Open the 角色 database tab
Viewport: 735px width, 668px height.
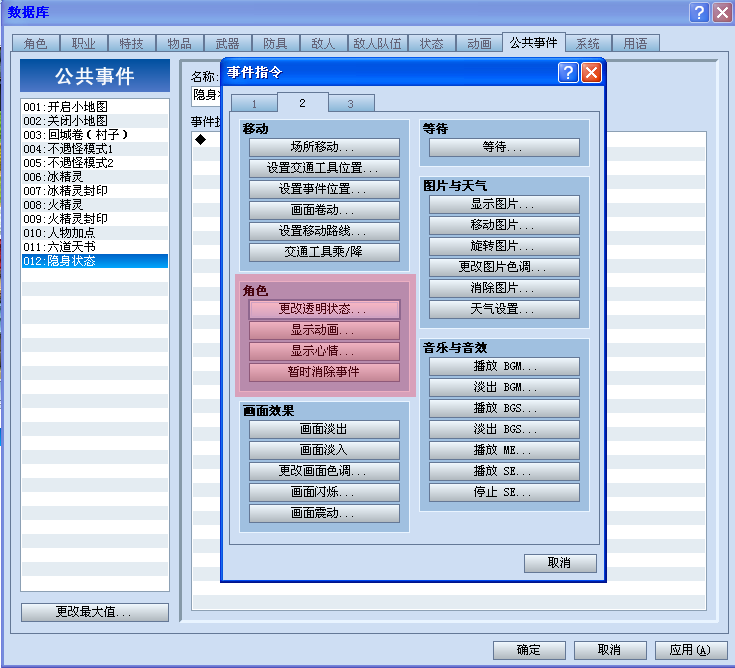pos(36,44)
